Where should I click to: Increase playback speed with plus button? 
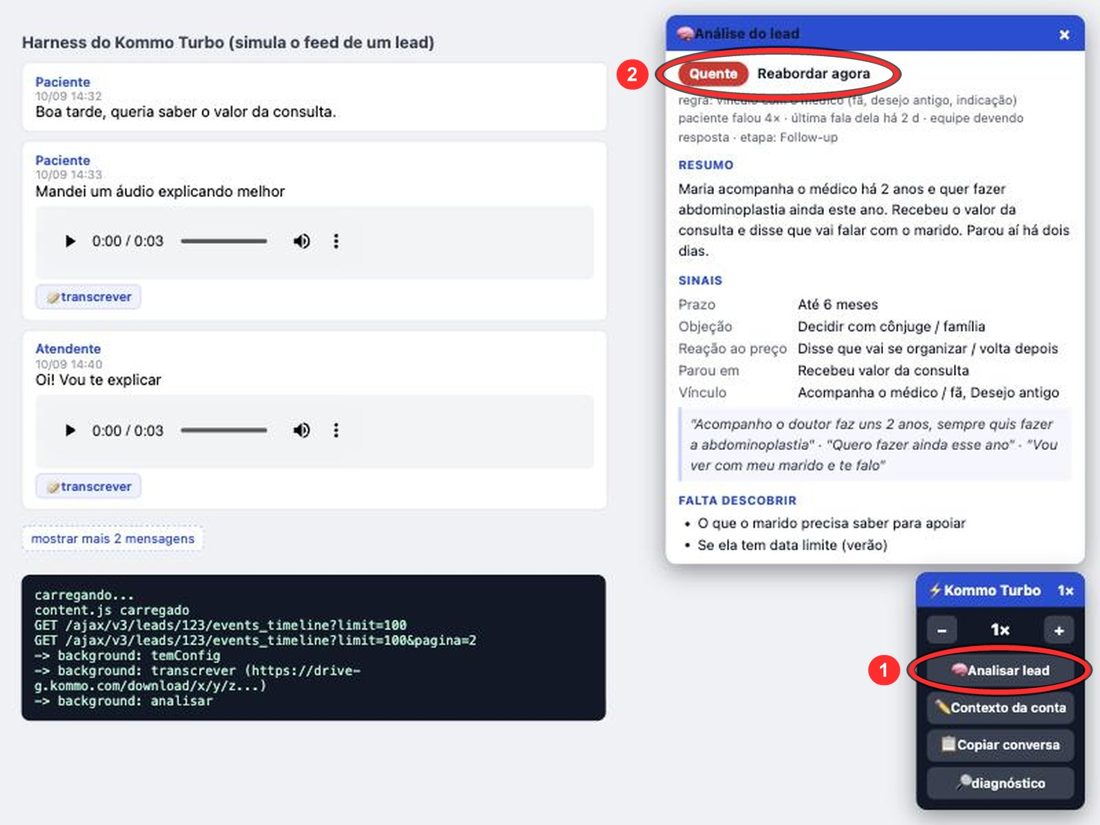[1059, 631]
